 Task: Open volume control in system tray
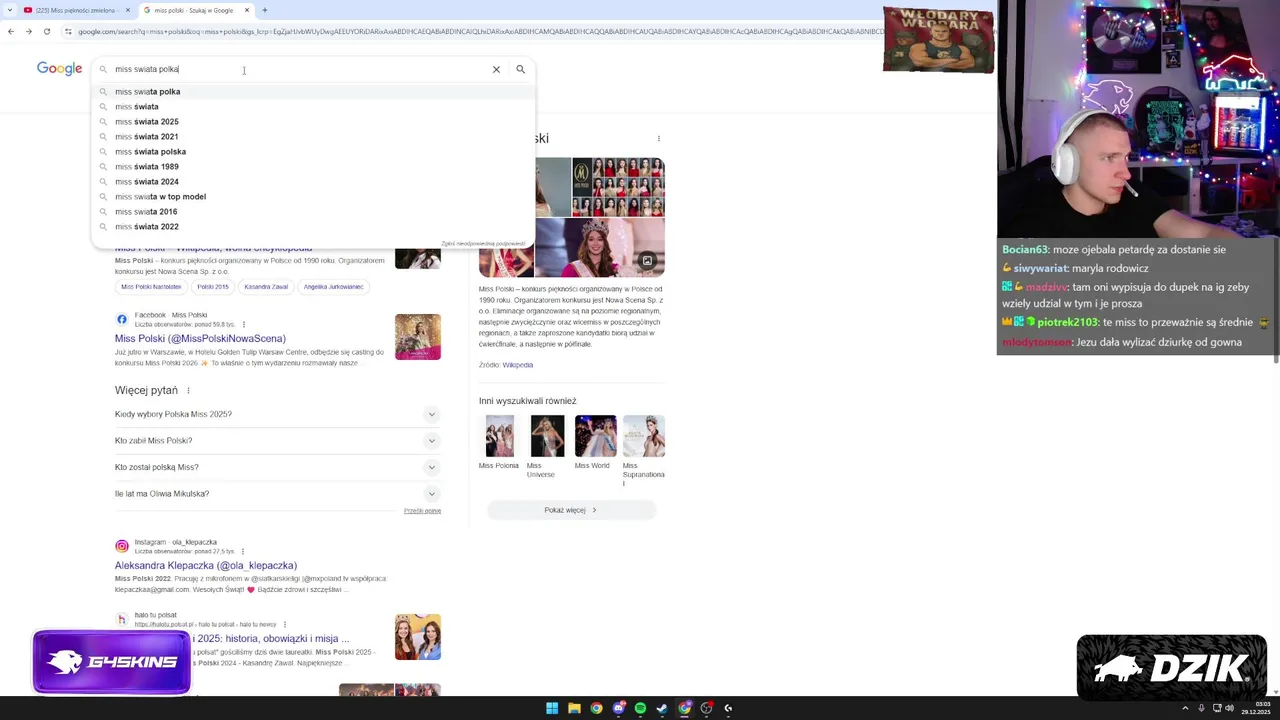click(x=1230, y=708)
